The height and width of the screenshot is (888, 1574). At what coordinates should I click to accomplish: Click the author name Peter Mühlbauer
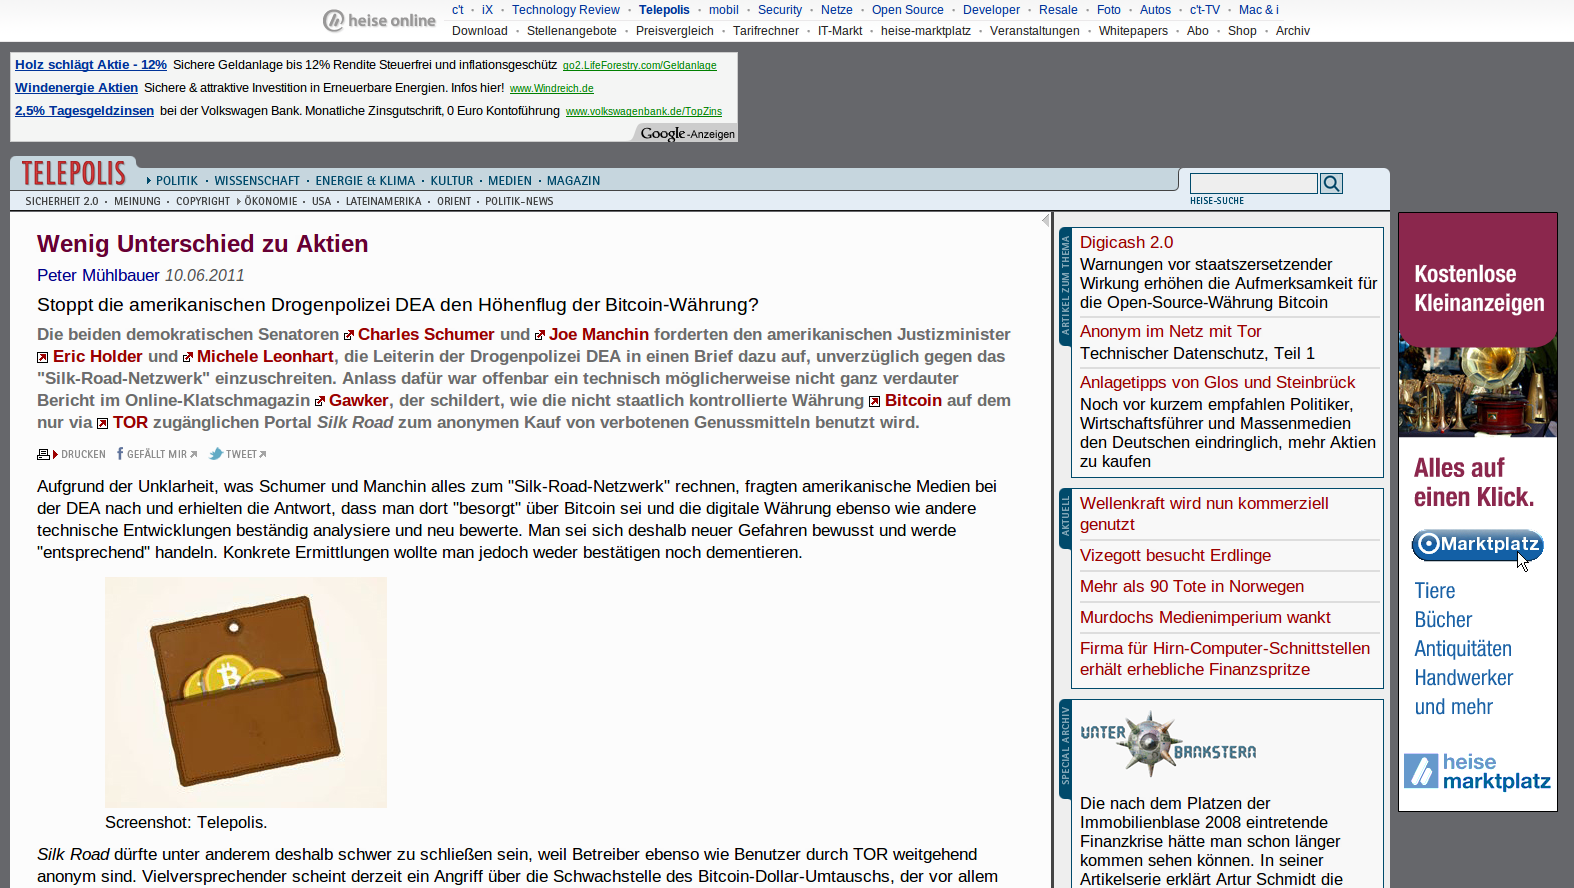click(x=98, y=275)
